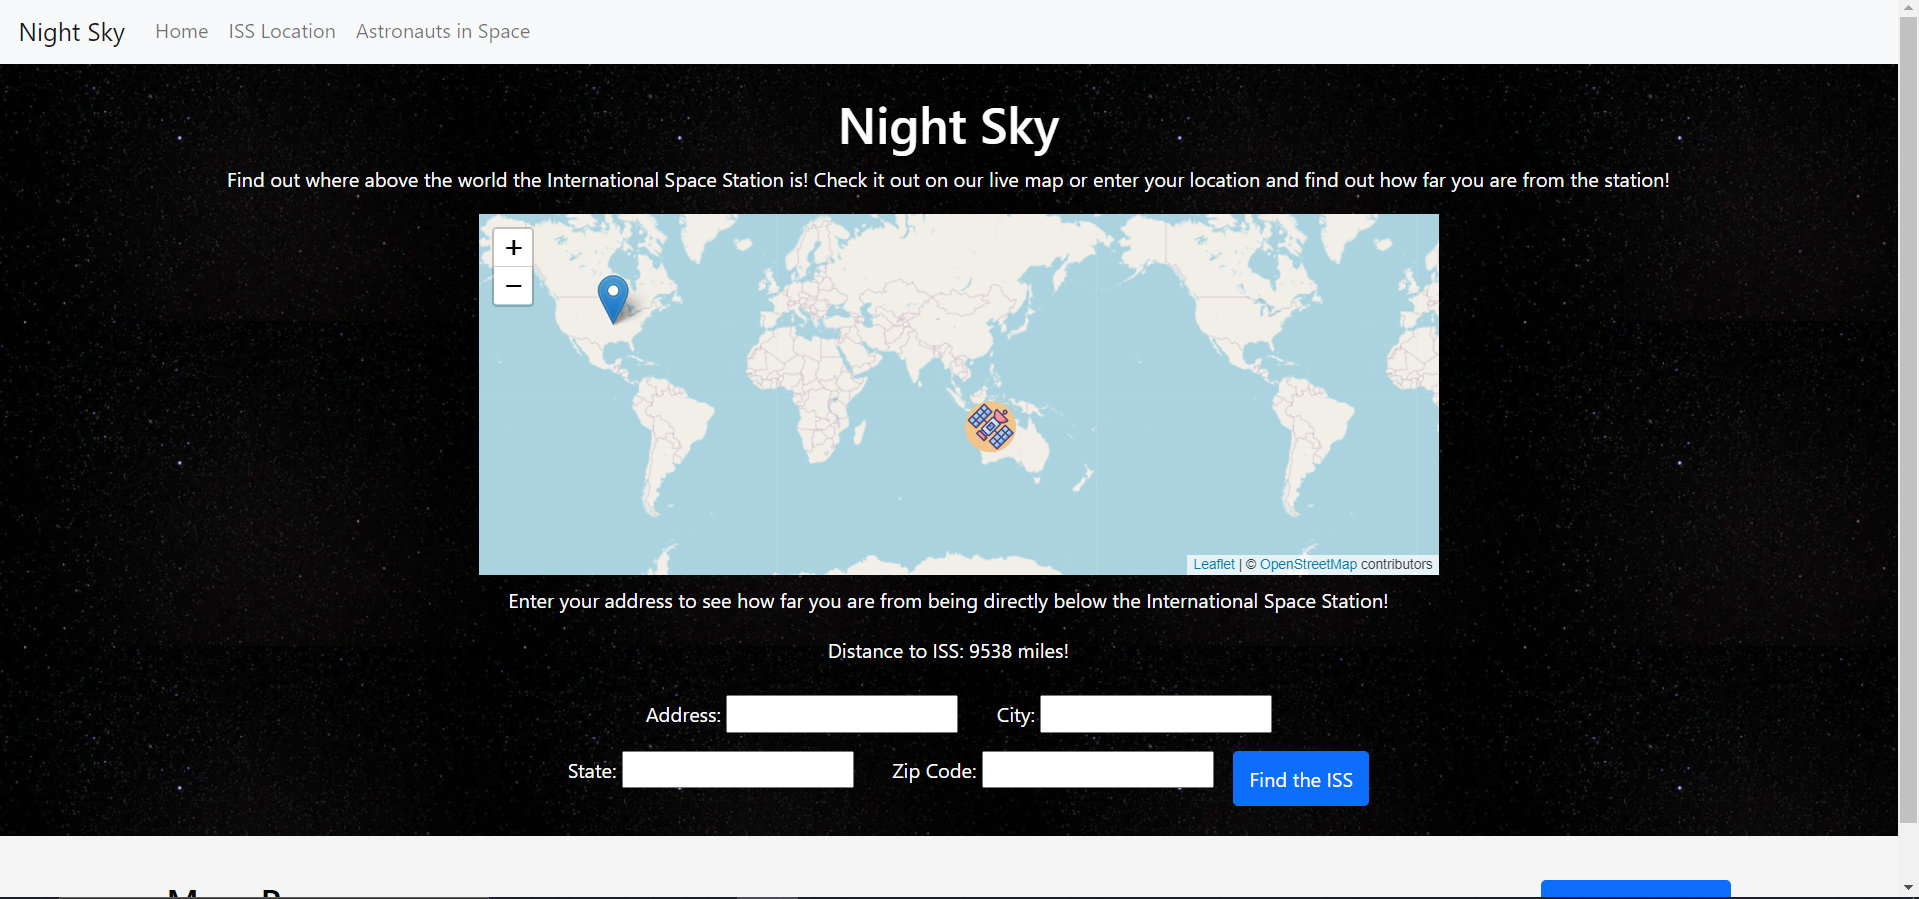The width and height of the screenshot is (1919, 899).
Task: Go to the Home nav item
Action: click(x=182, y=31)
